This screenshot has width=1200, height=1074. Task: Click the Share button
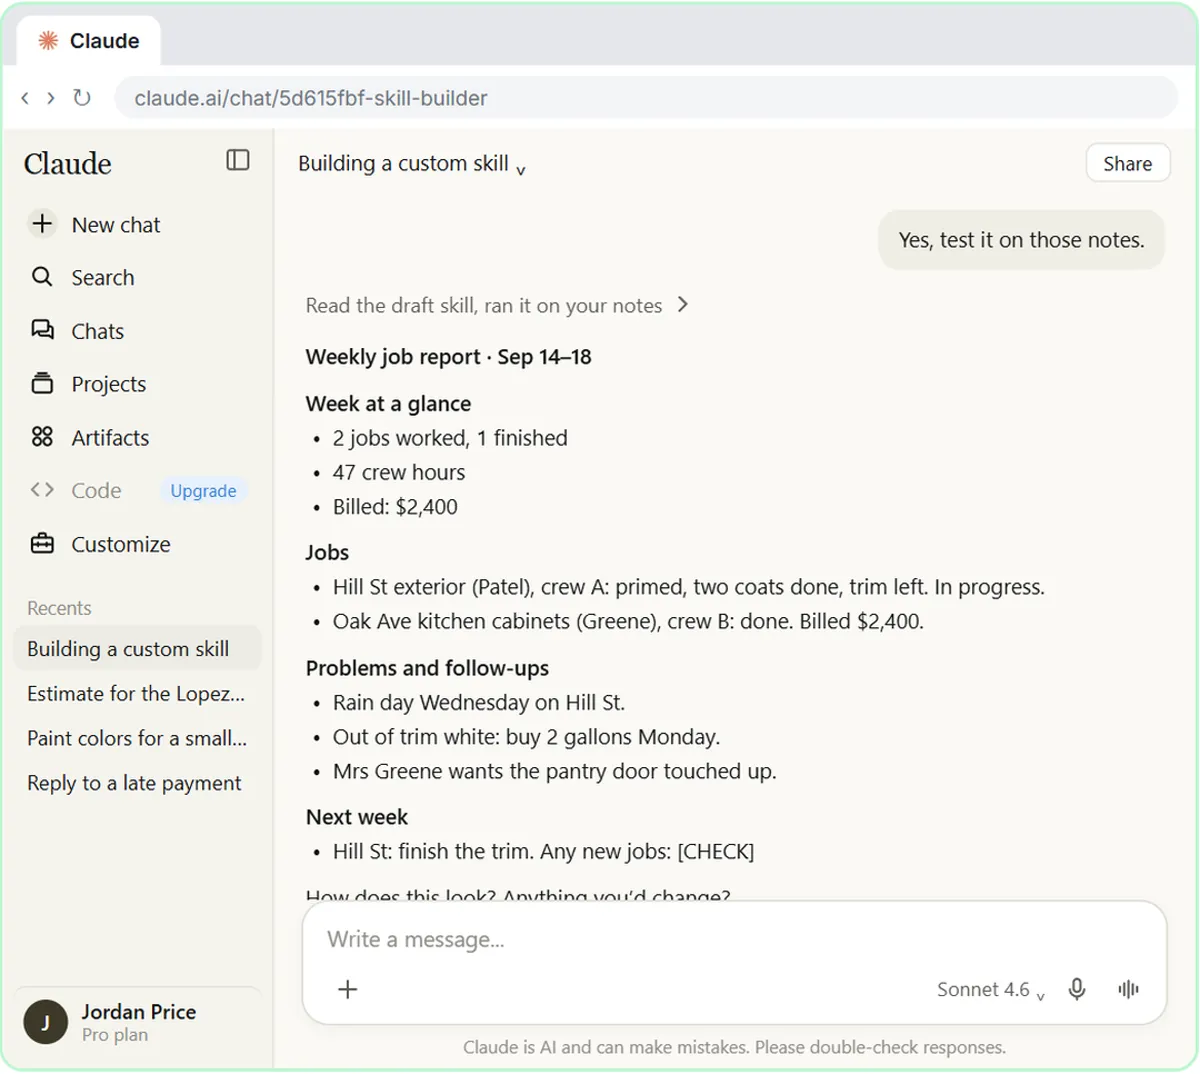(x=1128, y=164)
